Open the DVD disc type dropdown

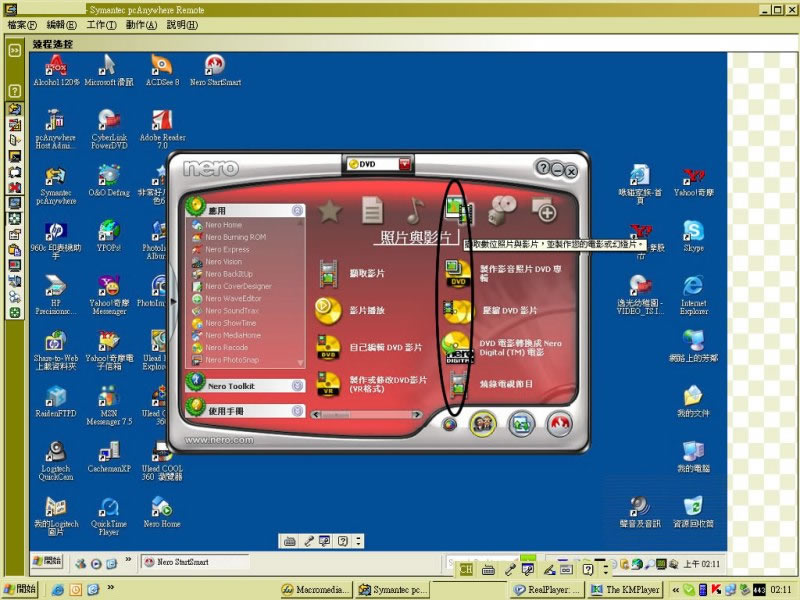(x=405, y=164)
